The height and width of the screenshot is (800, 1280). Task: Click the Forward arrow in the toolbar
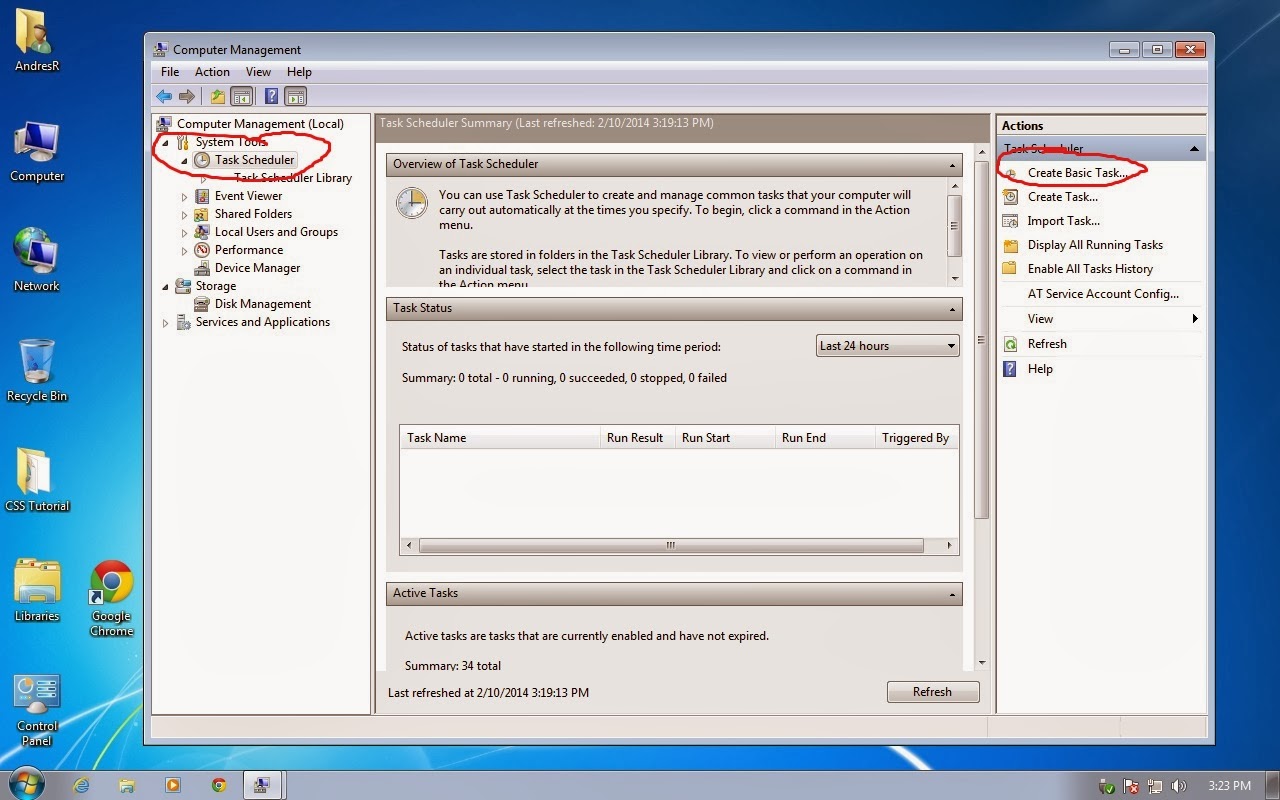186,96
